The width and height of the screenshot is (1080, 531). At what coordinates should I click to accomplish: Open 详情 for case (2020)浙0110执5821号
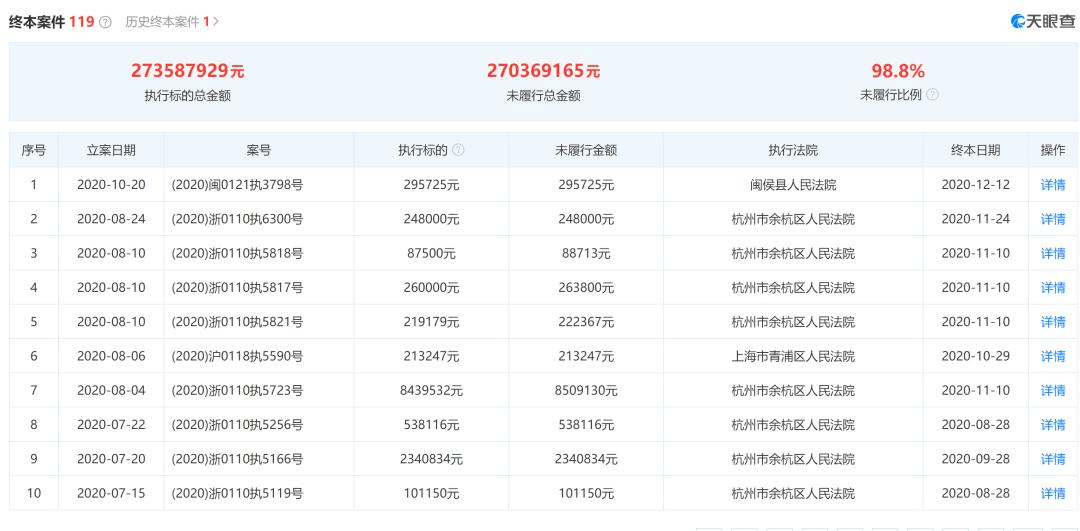(1052, 322)
